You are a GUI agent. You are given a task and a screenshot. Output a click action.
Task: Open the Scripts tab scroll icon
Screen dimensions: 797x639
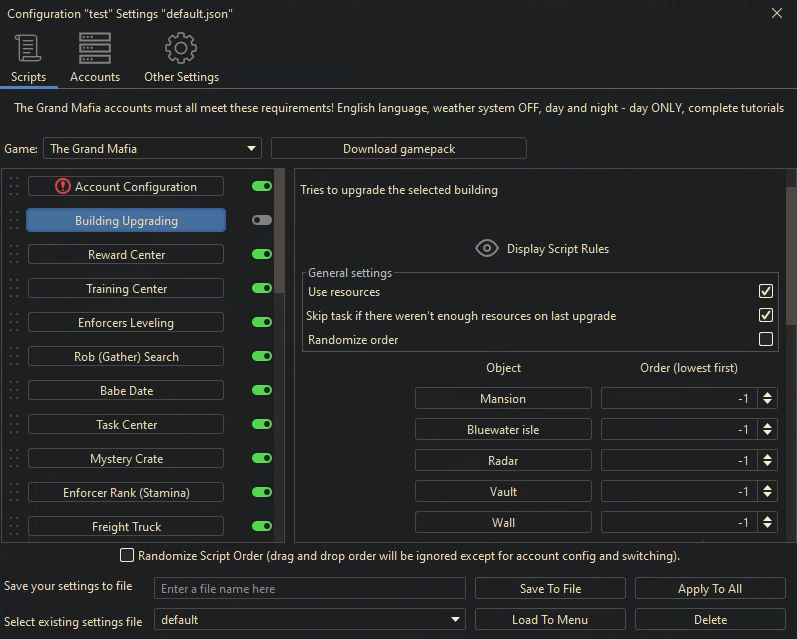coord(28,48)
